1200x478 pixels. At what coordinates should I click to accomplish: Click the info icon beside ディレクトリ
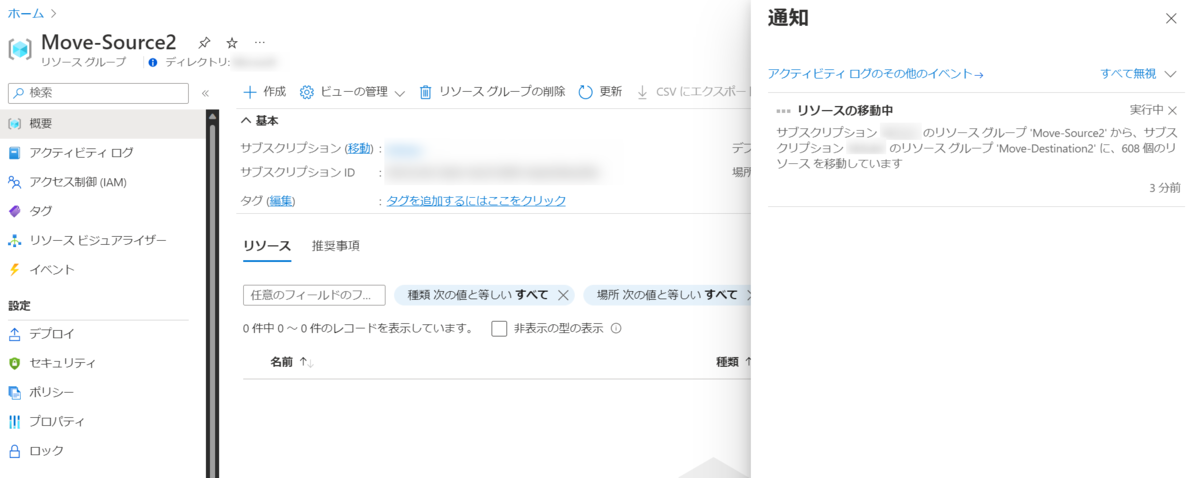pyautogui.click(x=153, y=62)
